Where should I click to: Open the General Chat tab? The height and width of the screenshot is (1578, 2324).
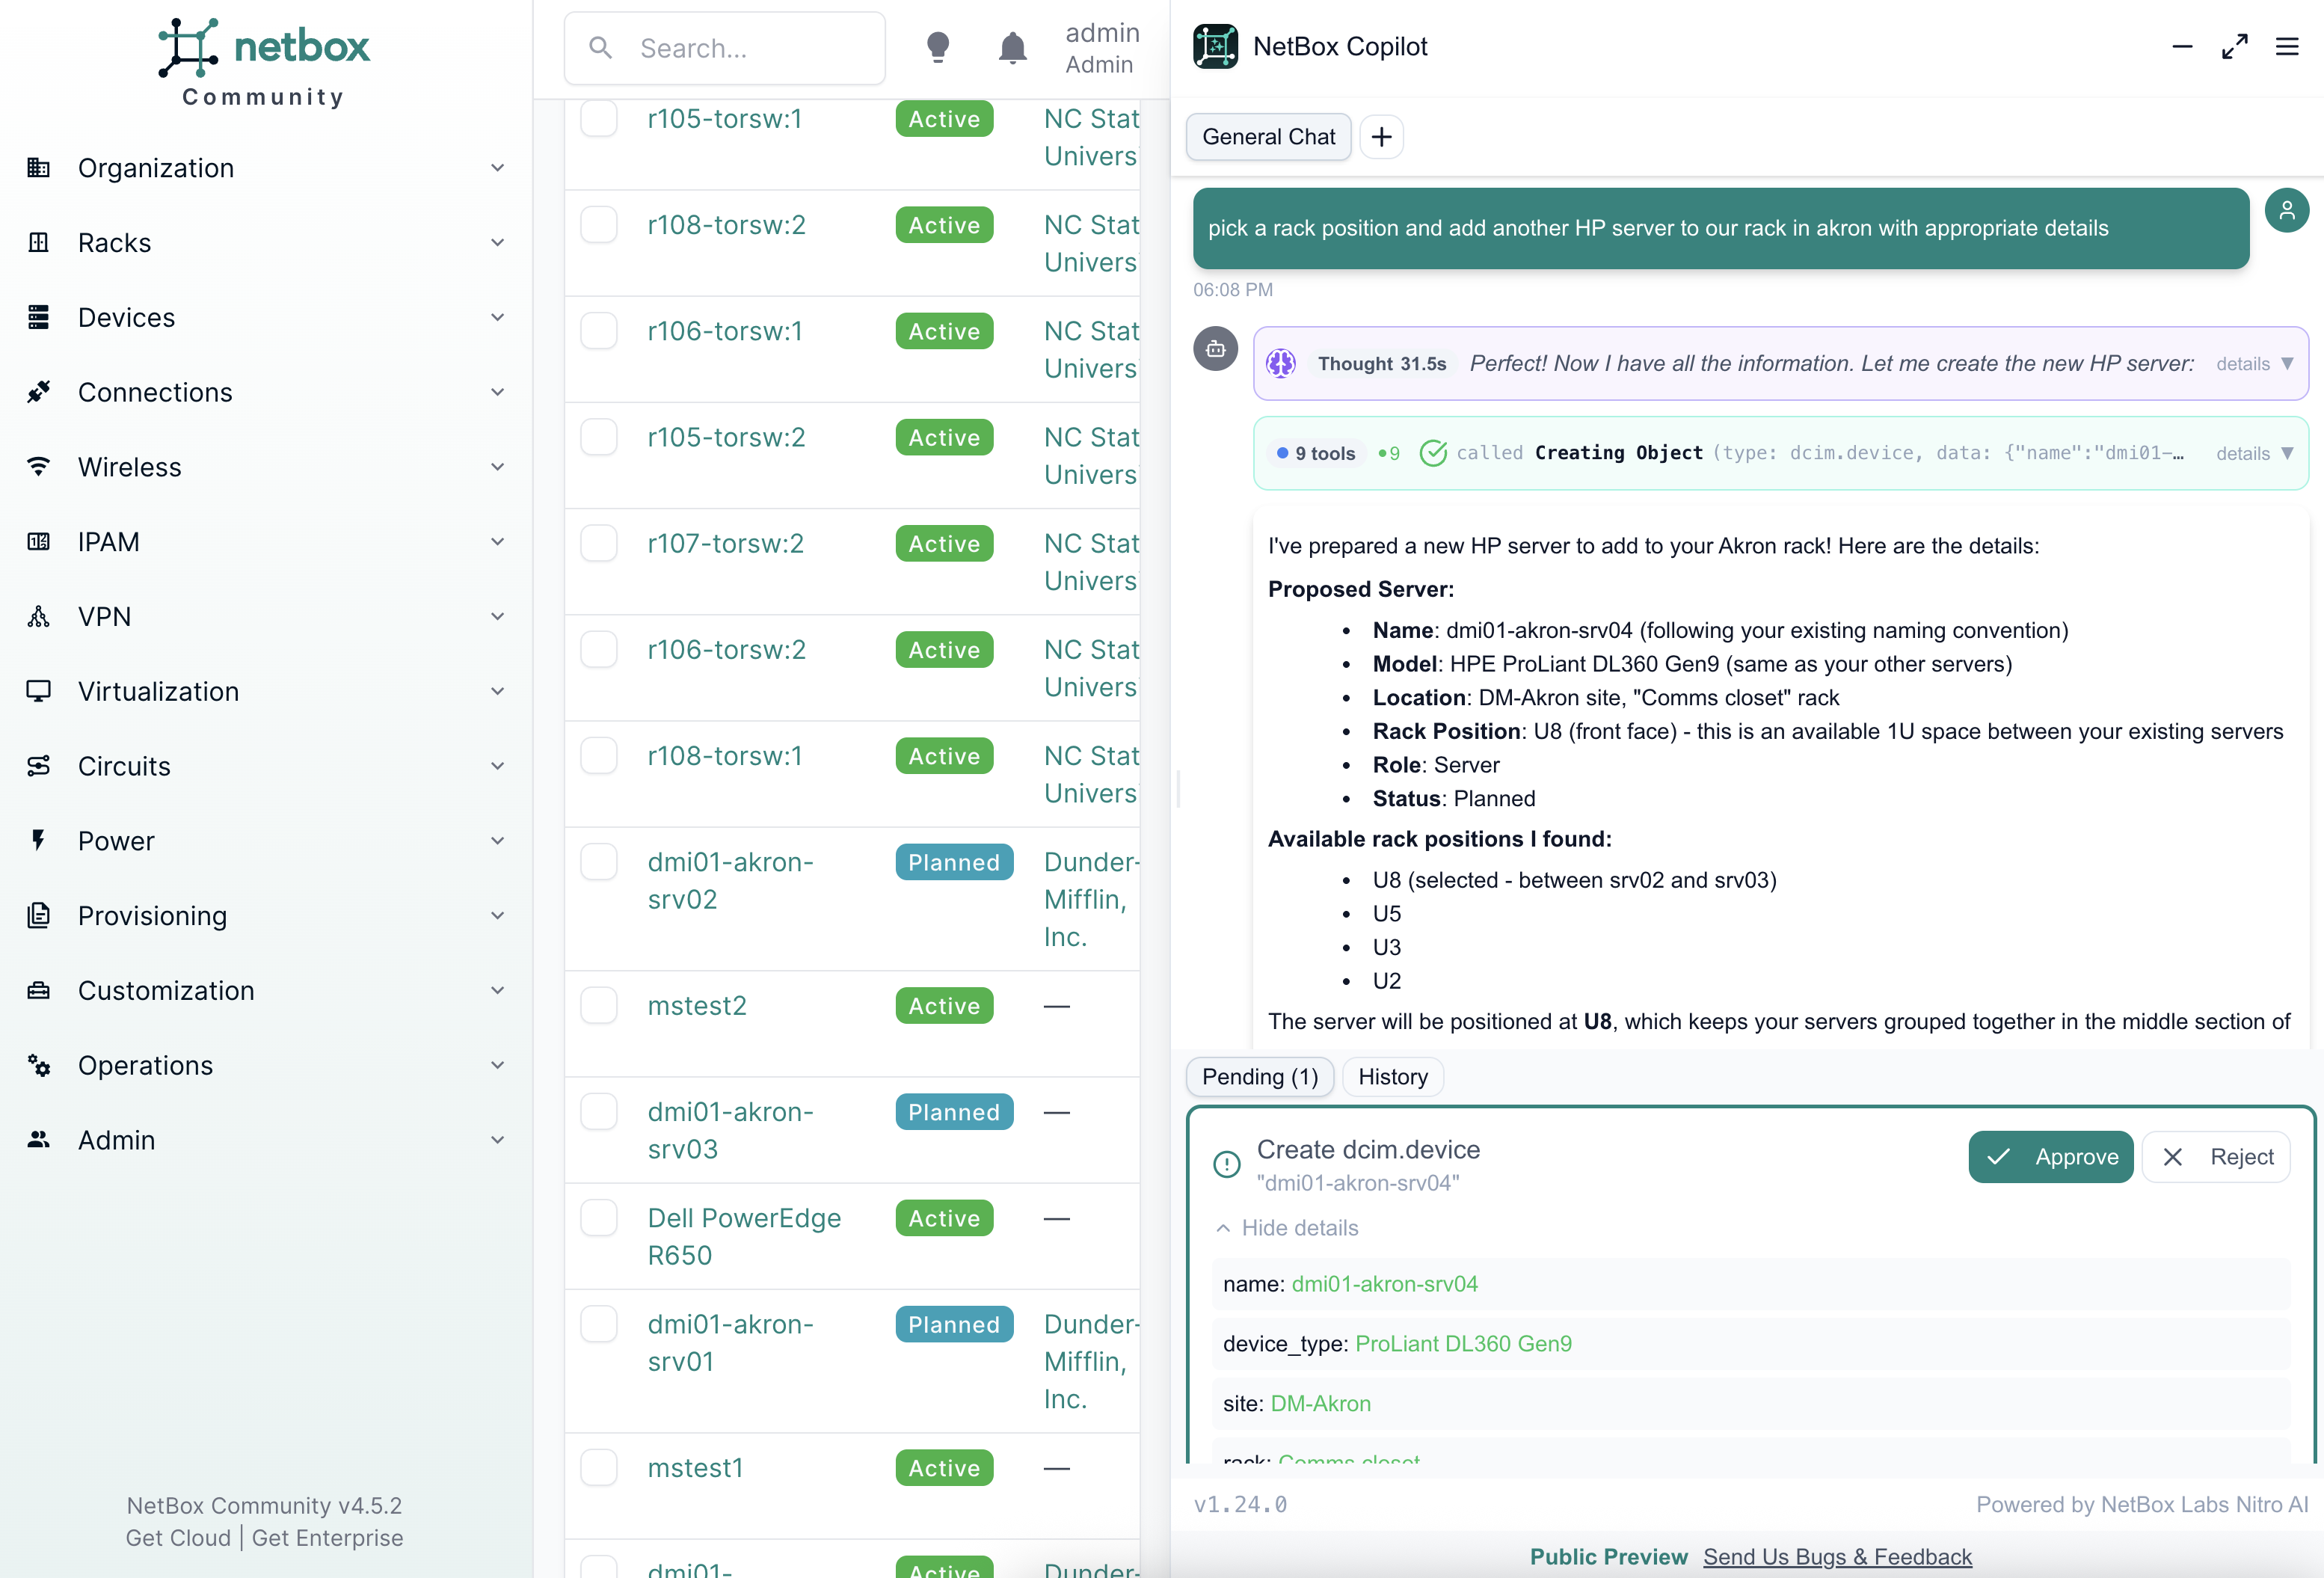(x=1268, y=137)
